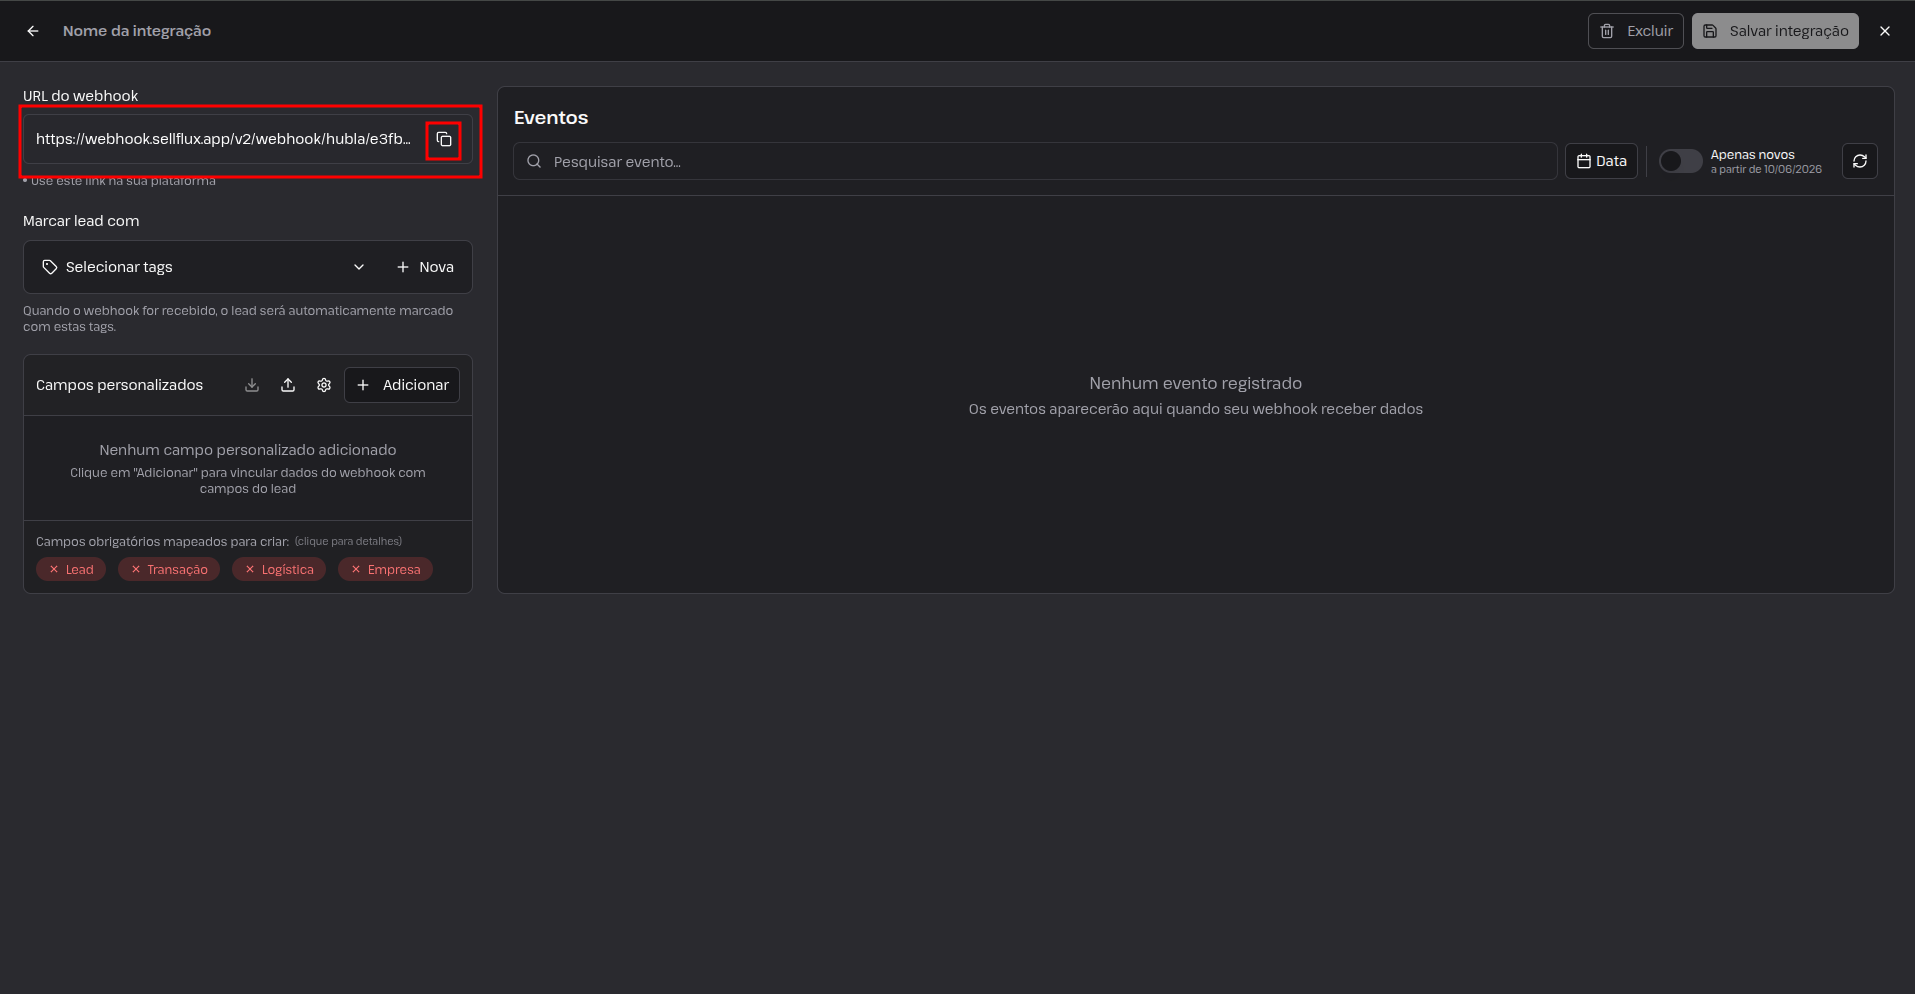Screen dimensions: 1915x994
Task: Click Salvar integração button
Action: click(1775, 31)
